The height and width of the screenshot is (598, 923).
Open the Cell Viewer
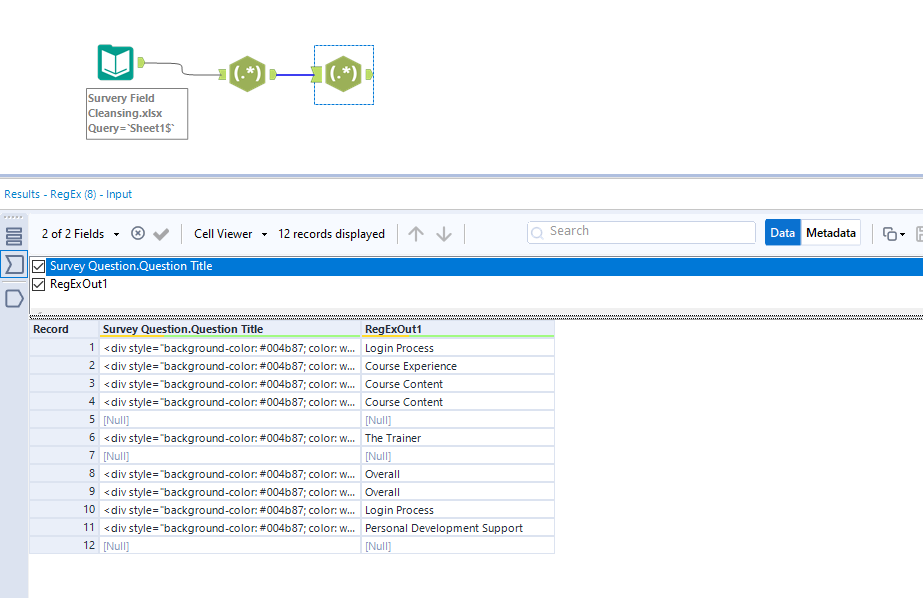pos(222,233)
